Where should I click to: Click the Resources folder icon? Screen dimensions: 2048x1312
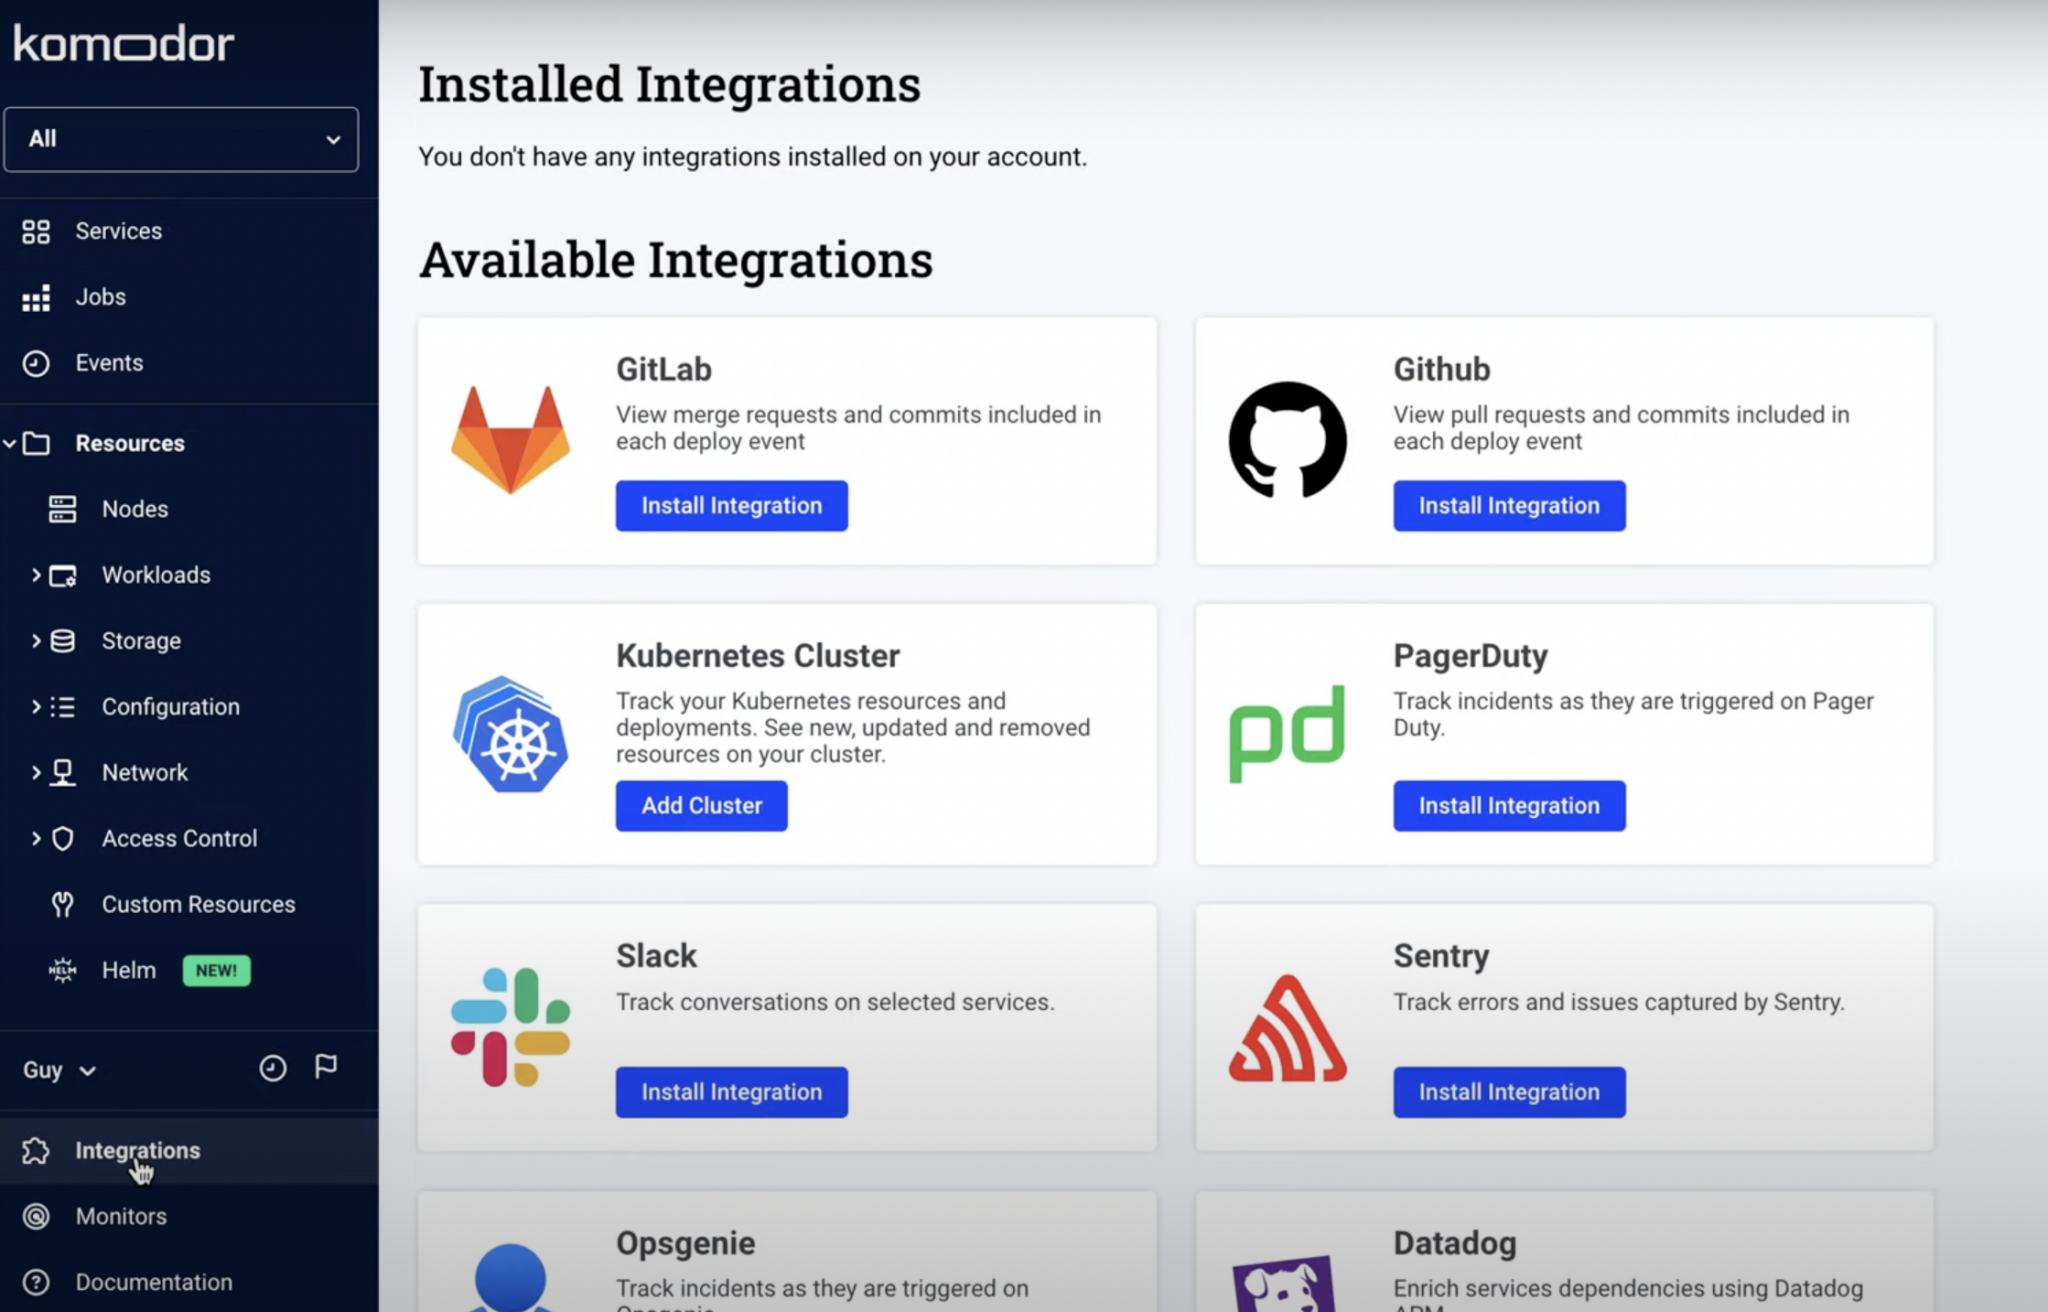(36, 443)
